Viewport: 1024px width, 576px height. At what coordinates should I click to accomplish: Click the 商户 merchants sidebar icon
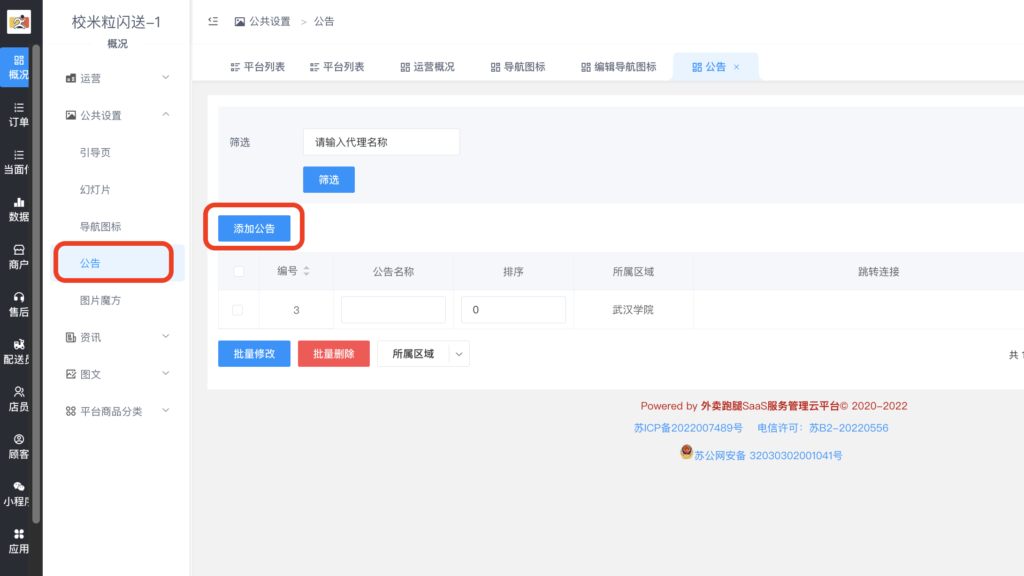point(18,256)
